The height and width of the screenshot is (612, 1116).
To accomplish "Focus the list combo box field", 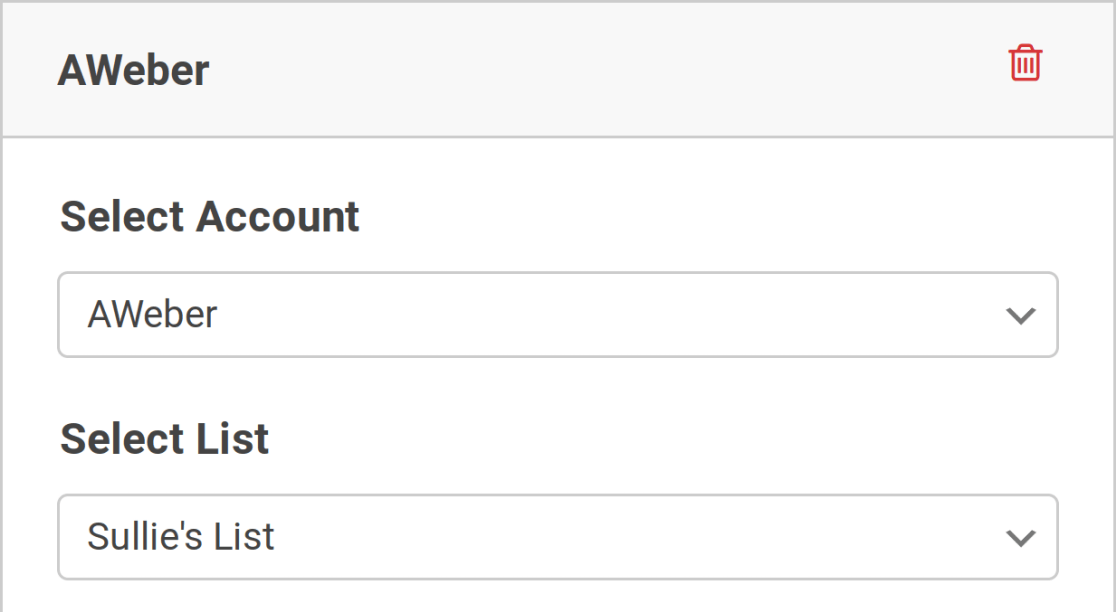I will (x=557, y=537).
